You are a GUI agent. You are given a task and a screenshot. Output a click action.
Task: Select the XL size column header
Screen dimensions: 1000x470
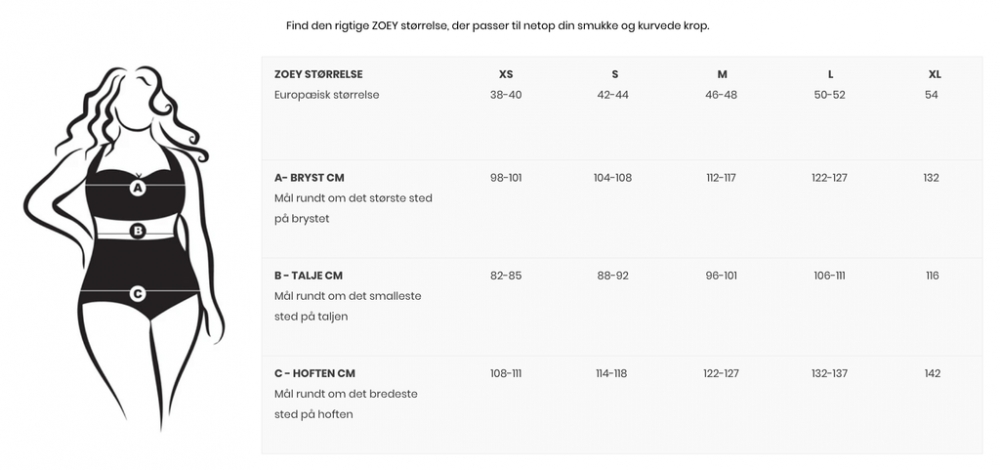coord(934,75)
